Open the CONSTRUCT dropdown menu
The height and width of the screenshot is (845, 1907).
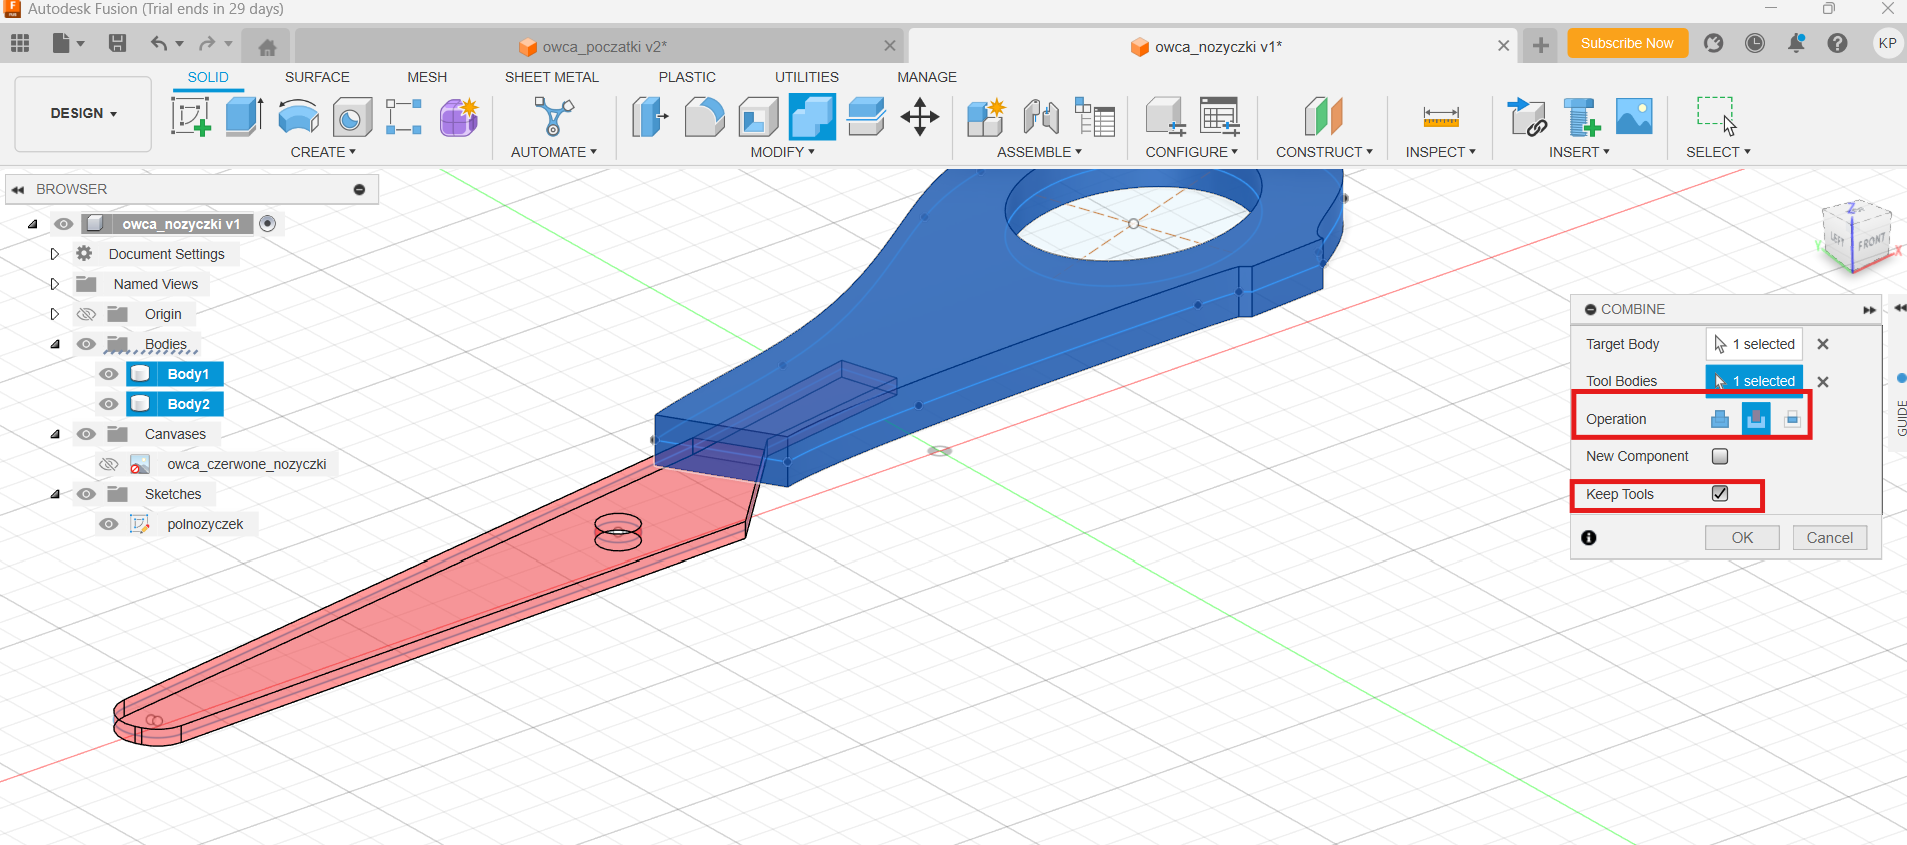(1324, 152)
